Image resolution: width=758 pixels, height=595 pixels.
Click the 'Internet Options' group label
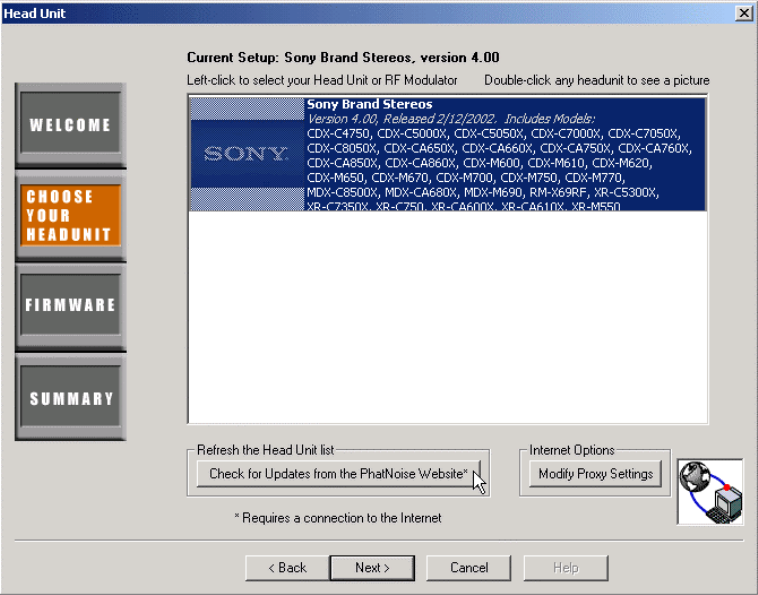(572, 450)
